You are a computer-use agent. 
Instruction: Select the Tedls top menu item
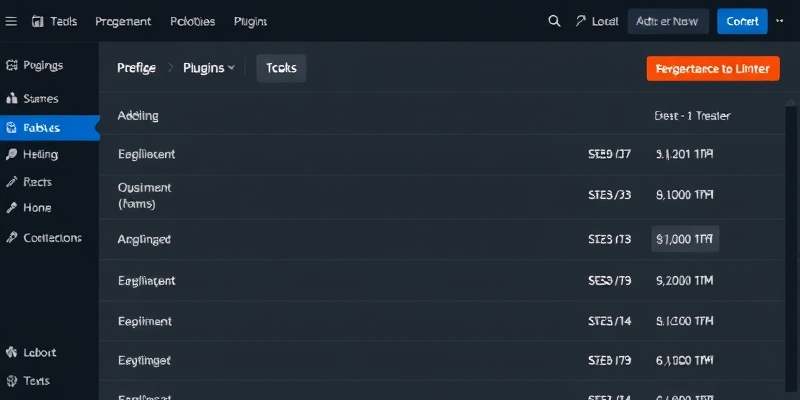pos(64,21)
